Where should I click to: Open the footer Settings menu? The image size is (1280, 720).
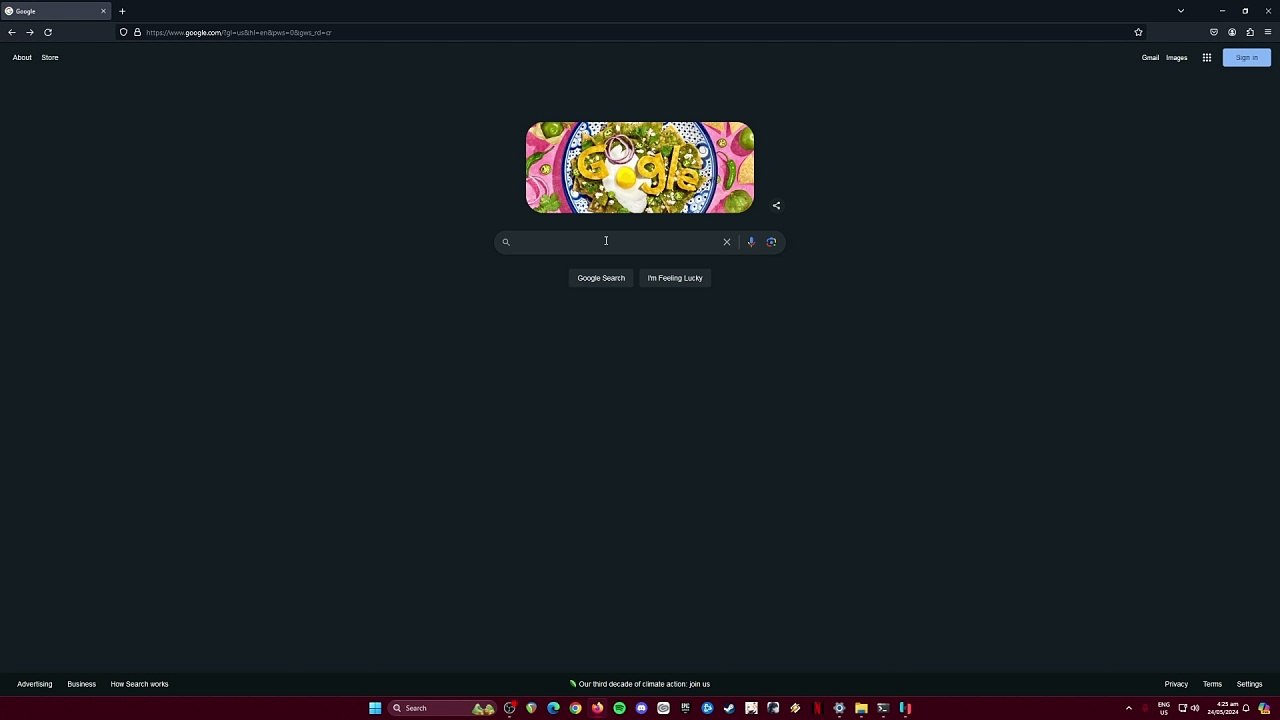click(x=1250, y=684)
